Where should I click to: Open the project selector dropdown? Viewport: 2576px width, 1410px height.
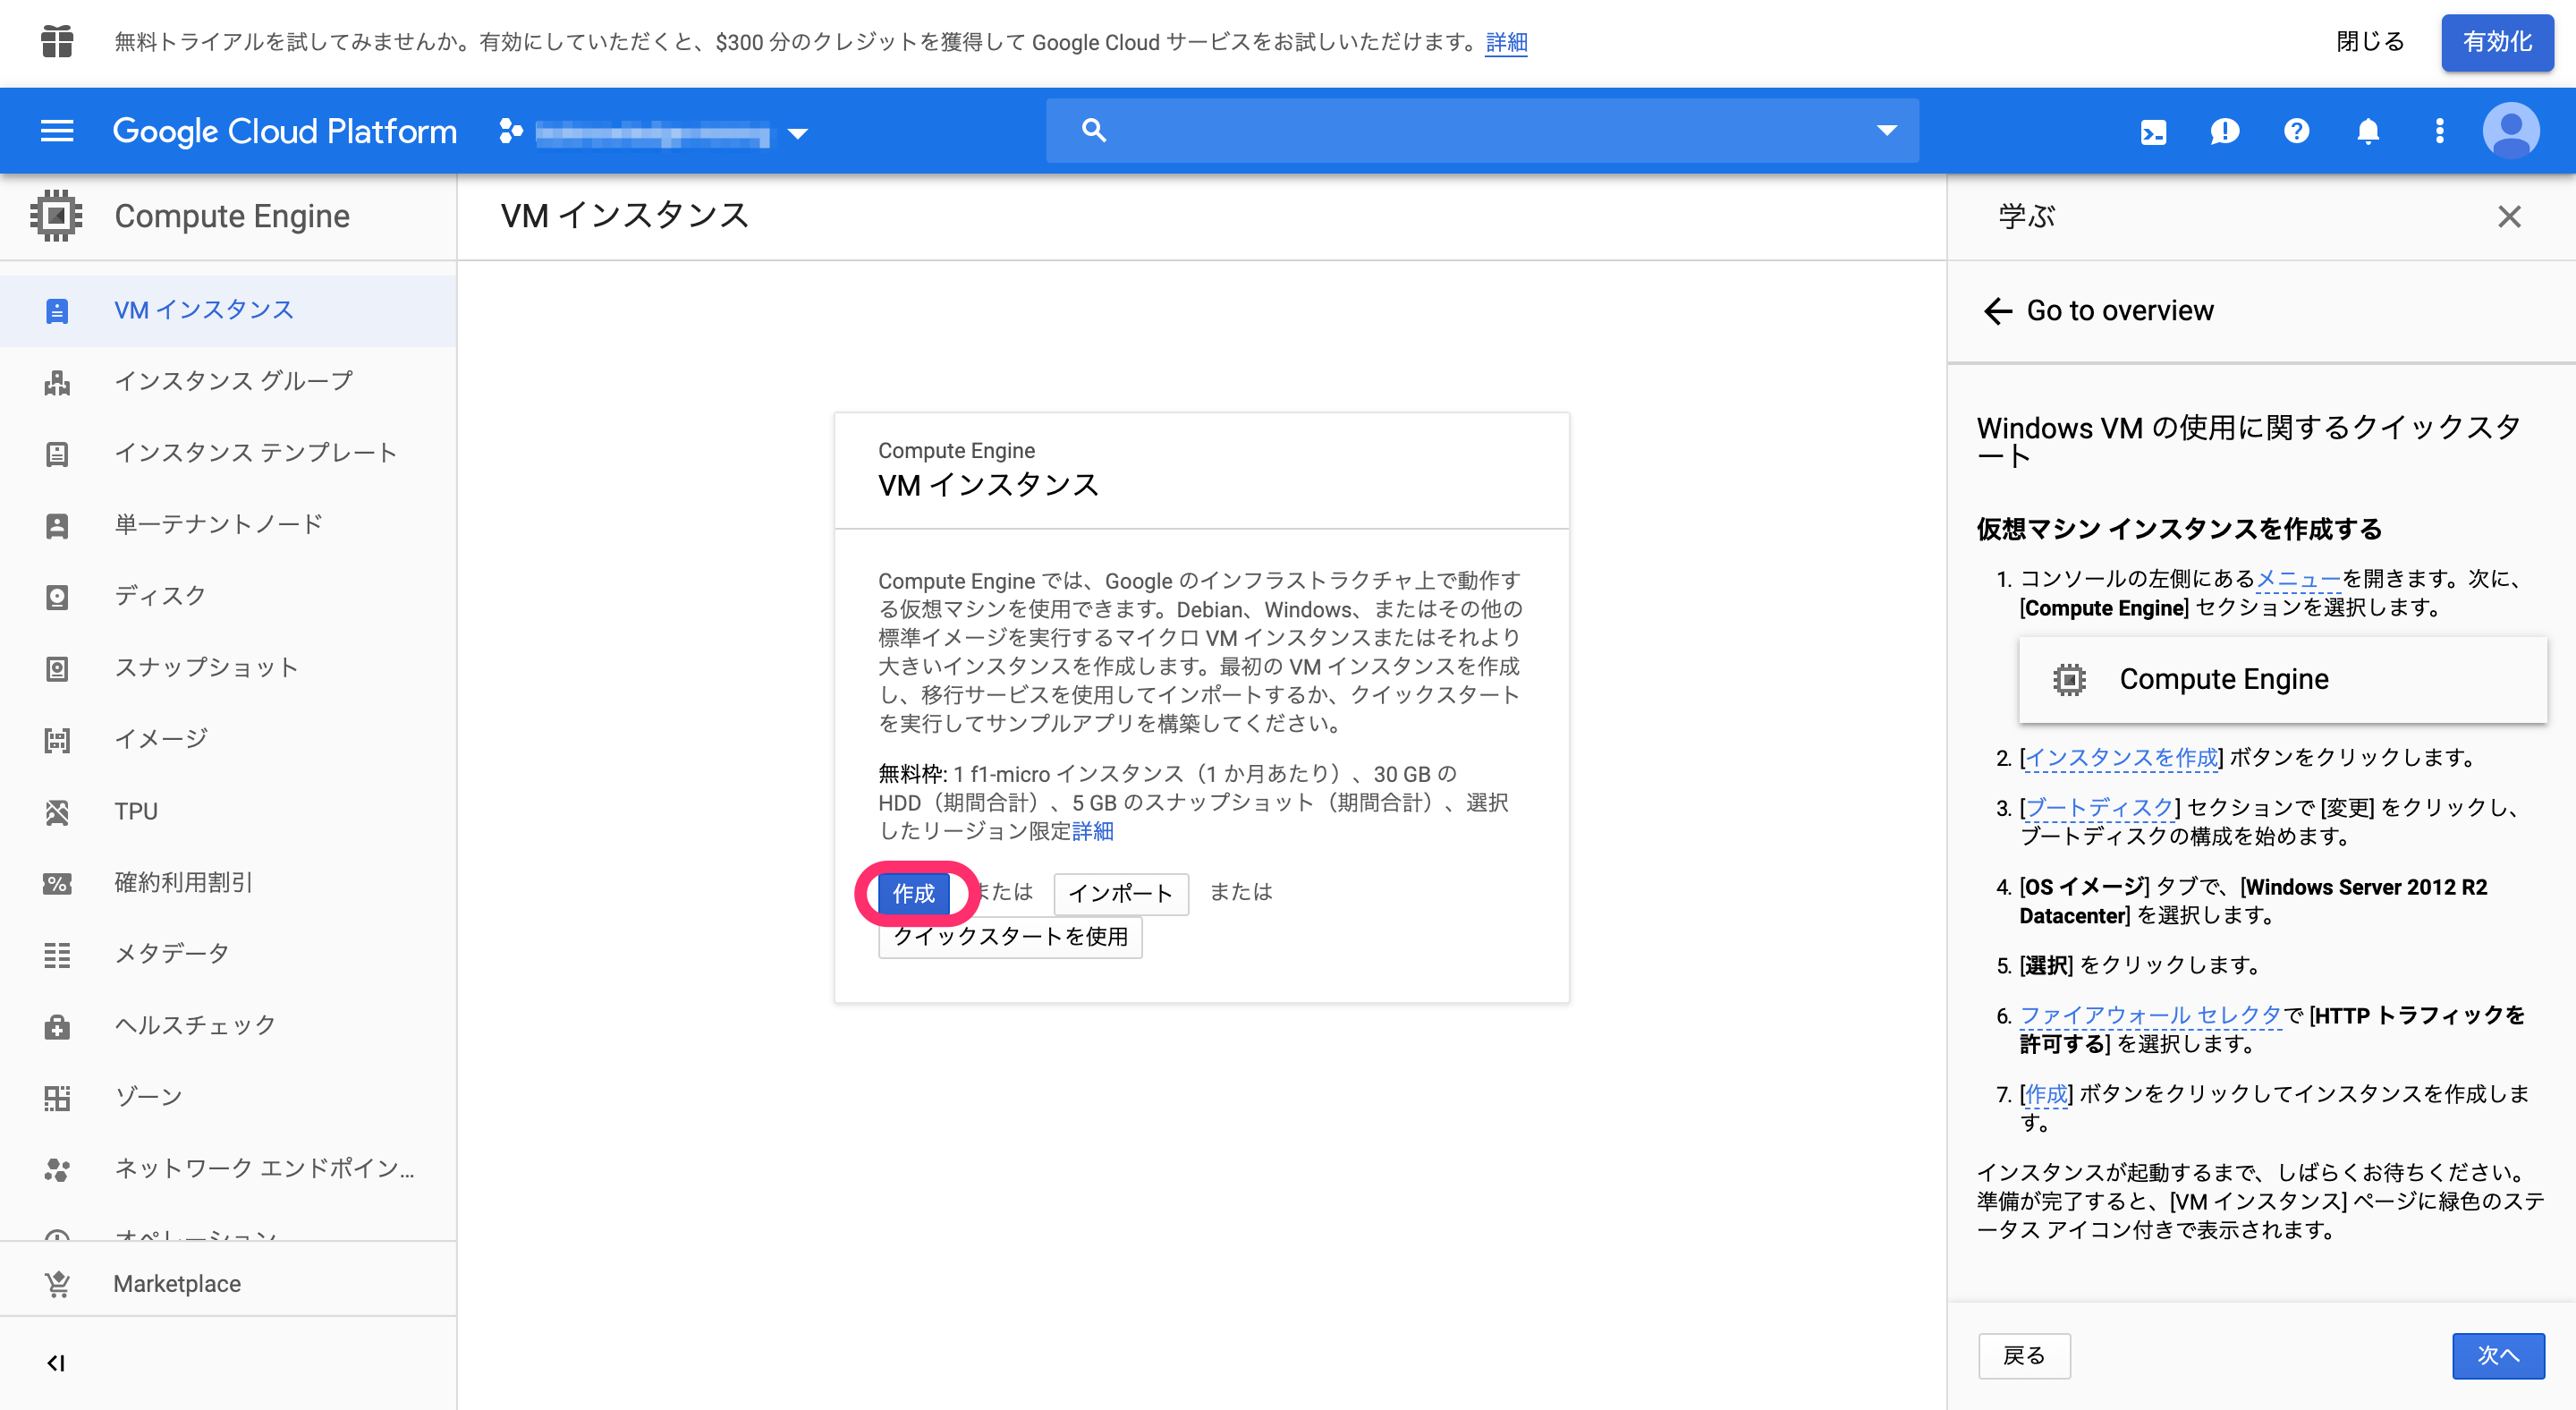(x=797, y=132)
